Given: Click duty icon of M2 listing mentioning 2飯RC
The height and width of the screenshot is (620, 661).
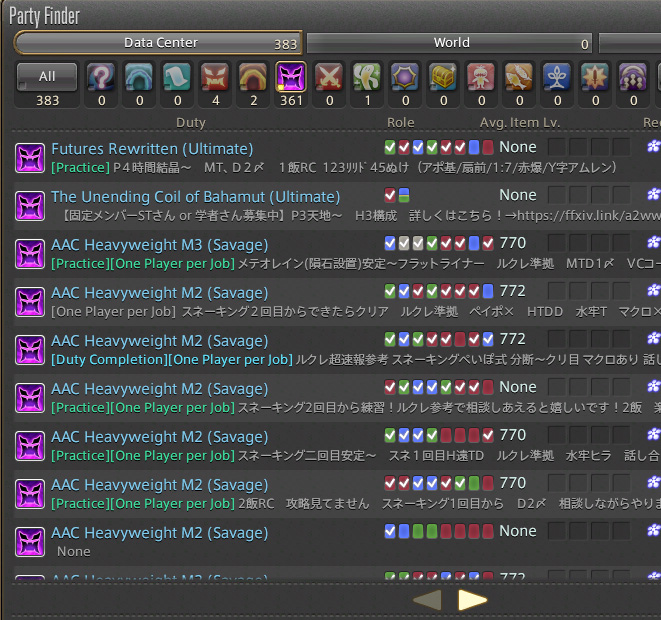Looking at the screenshot, I should tap(30, 494).
